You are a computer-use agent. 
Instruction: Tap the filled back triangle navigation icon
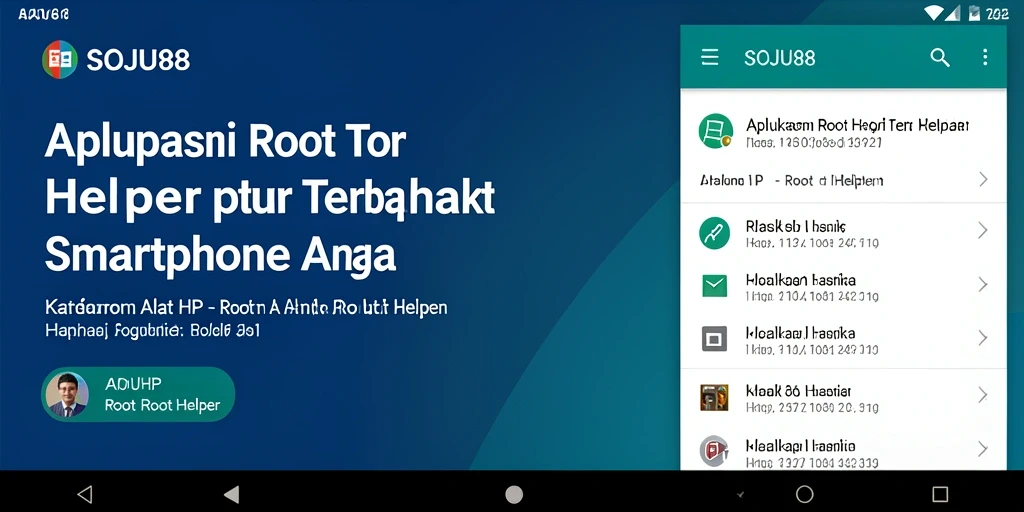[x=231, y=494]
